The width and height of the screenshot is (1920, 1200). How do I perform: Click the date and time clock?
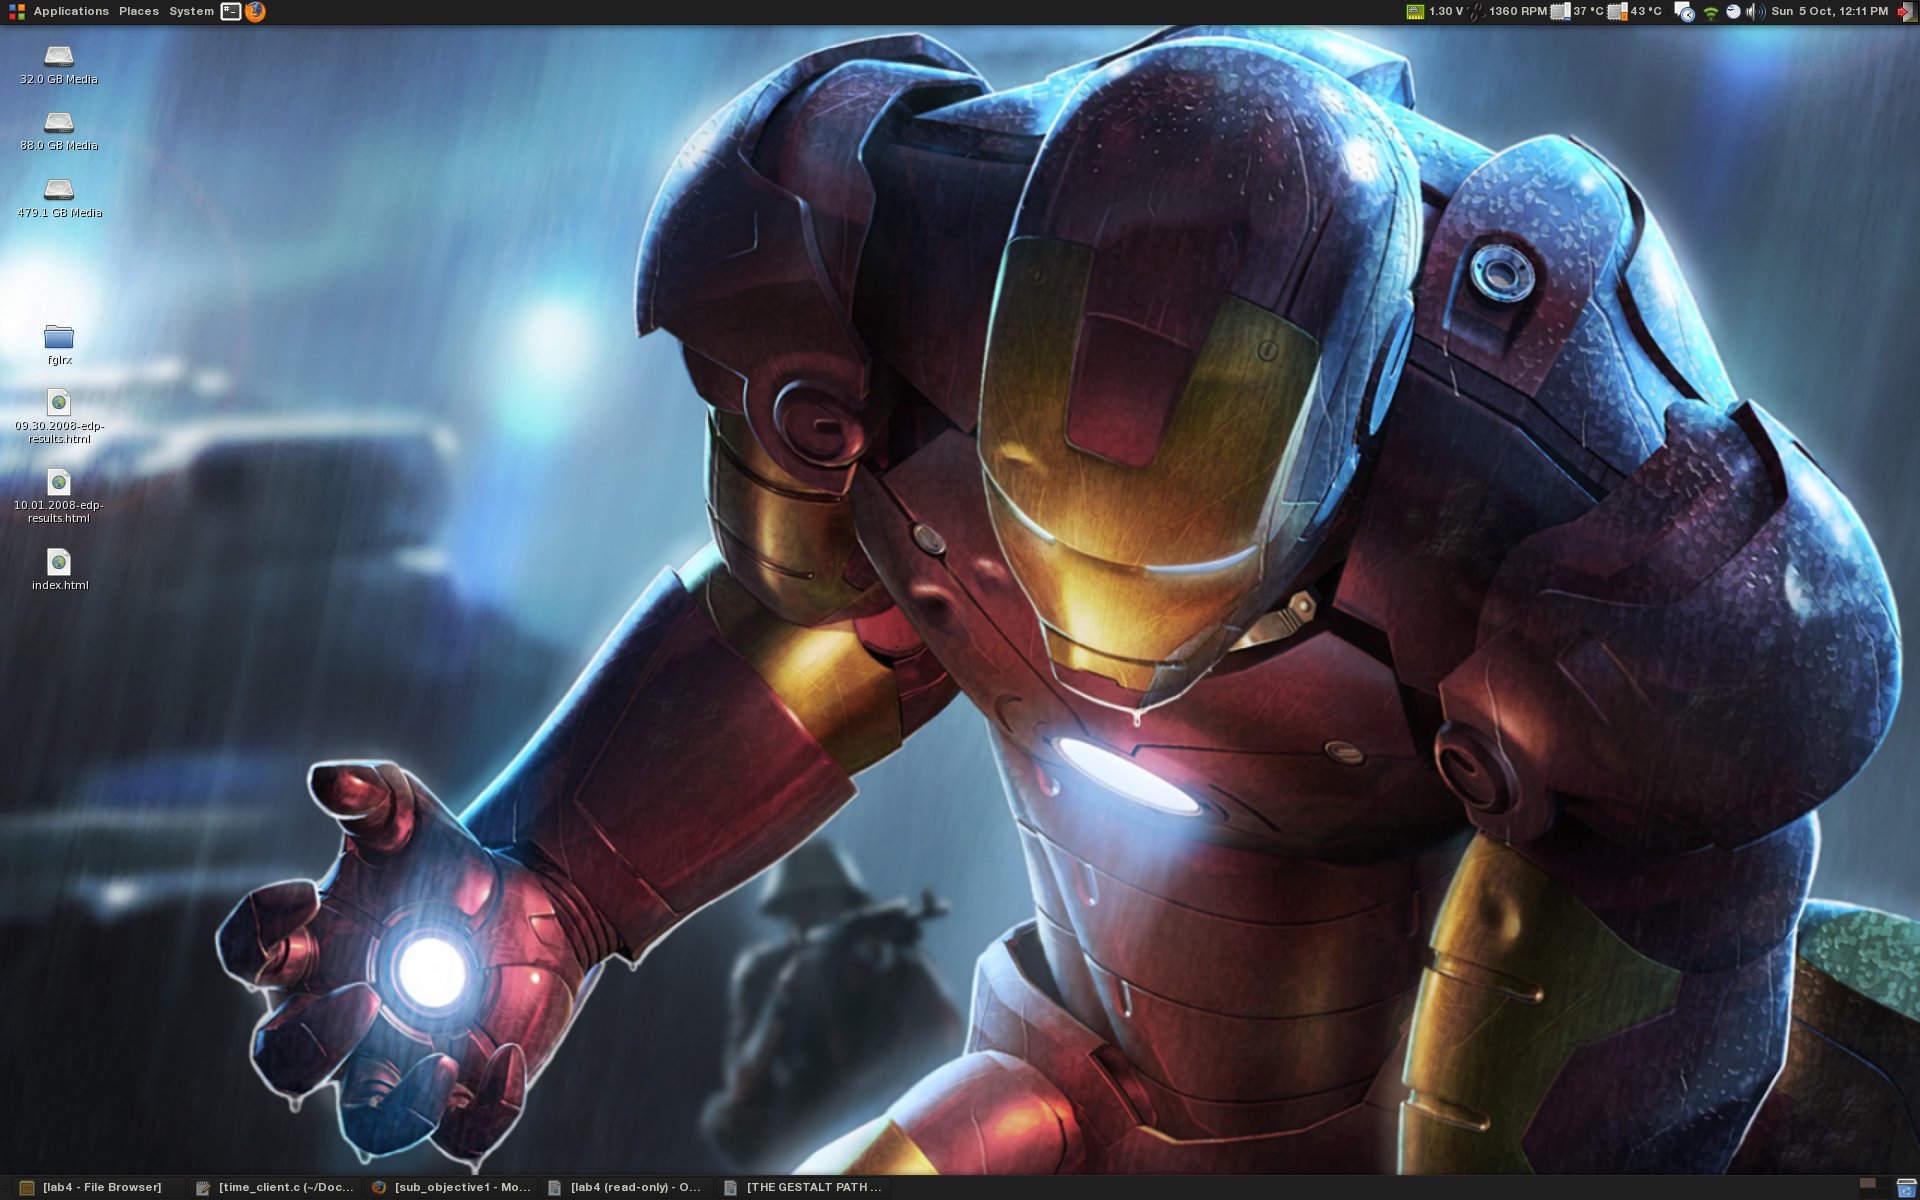tap(1829, 12)
